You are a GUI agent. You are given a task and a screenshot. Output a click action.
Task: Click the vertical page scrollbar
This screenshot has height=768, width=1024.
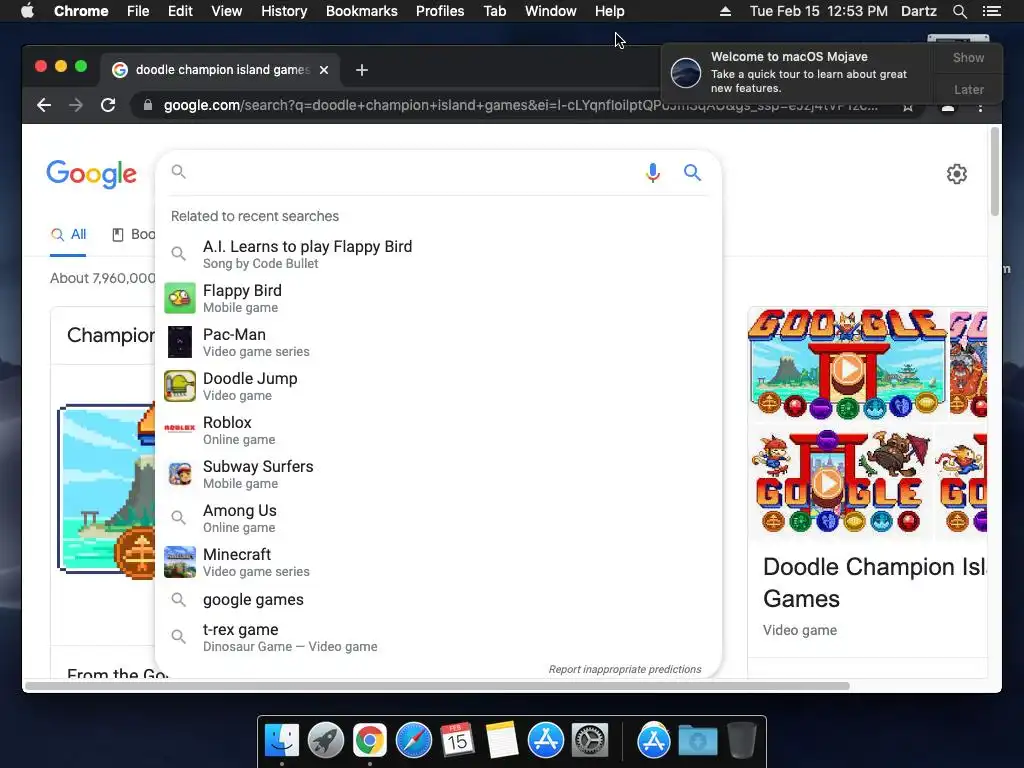[x=995, y=172]
